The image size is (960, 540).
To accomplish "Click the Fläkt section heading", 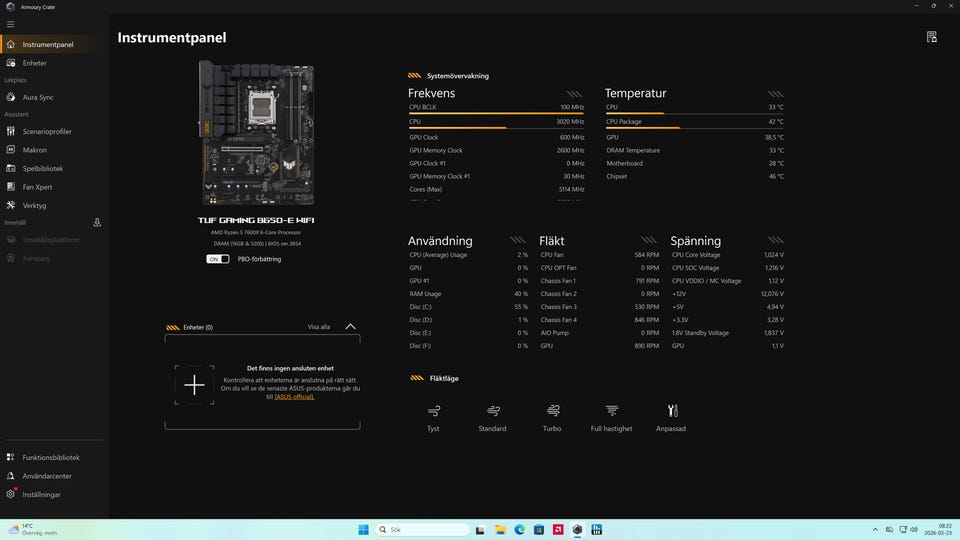I will 552,241.
